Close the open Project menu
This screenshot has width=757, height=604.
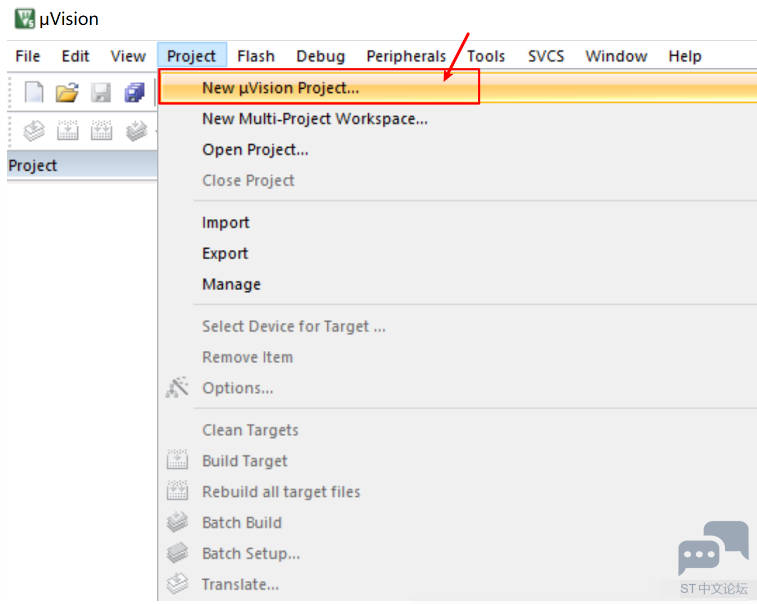(x=191, y=56)
